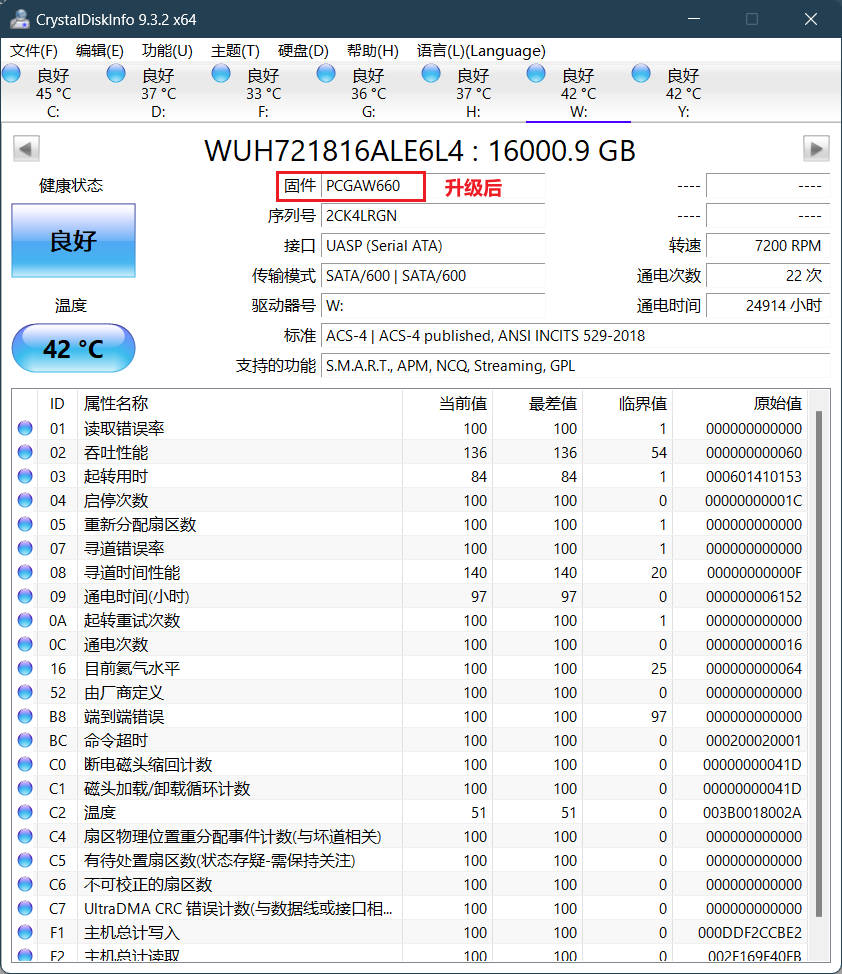The height and width of the screenshot is (974, 842).
Task: Click status orb for 端到端错误 row
Action: 25,716
